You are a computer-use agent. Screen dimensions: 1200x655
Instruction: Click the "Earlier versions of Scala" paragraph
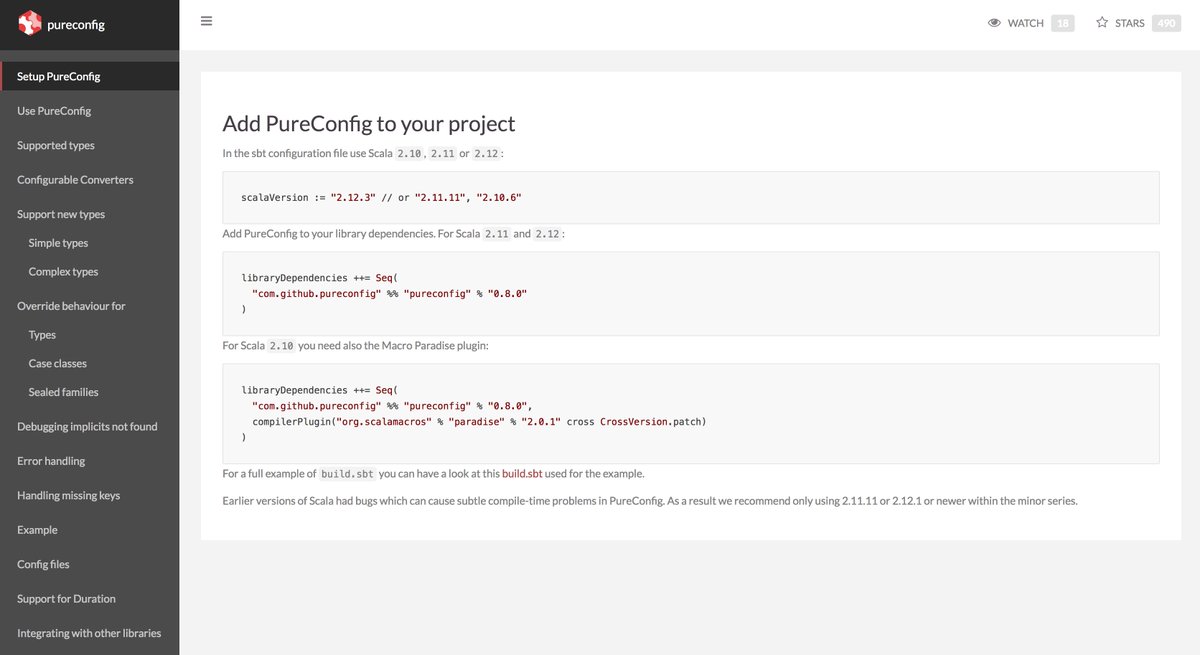click(x=650, y=501)
